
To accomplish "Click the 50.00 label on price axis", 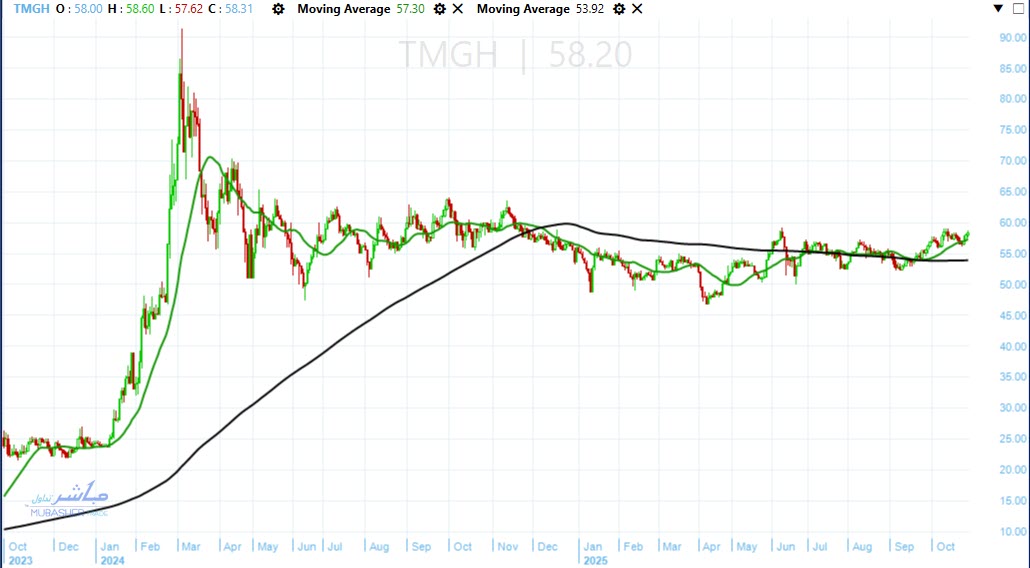I will [x=1012, y=285].
